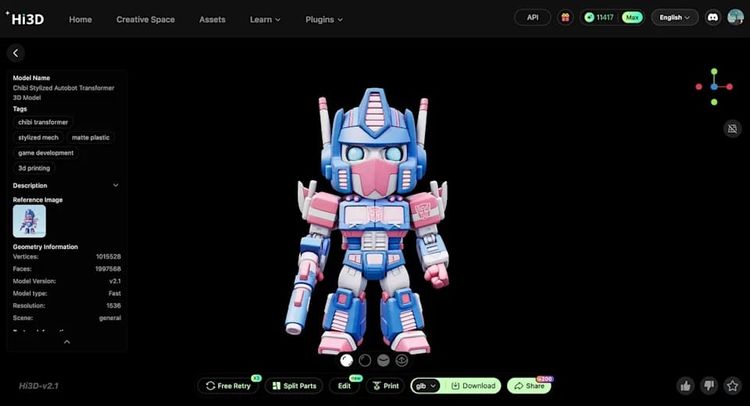Expand the Learn menu

coord(265,20)
